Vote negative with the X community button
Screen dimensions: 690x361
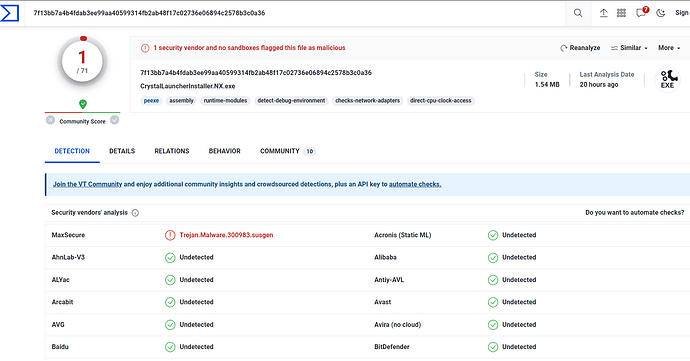coord(51,120)
